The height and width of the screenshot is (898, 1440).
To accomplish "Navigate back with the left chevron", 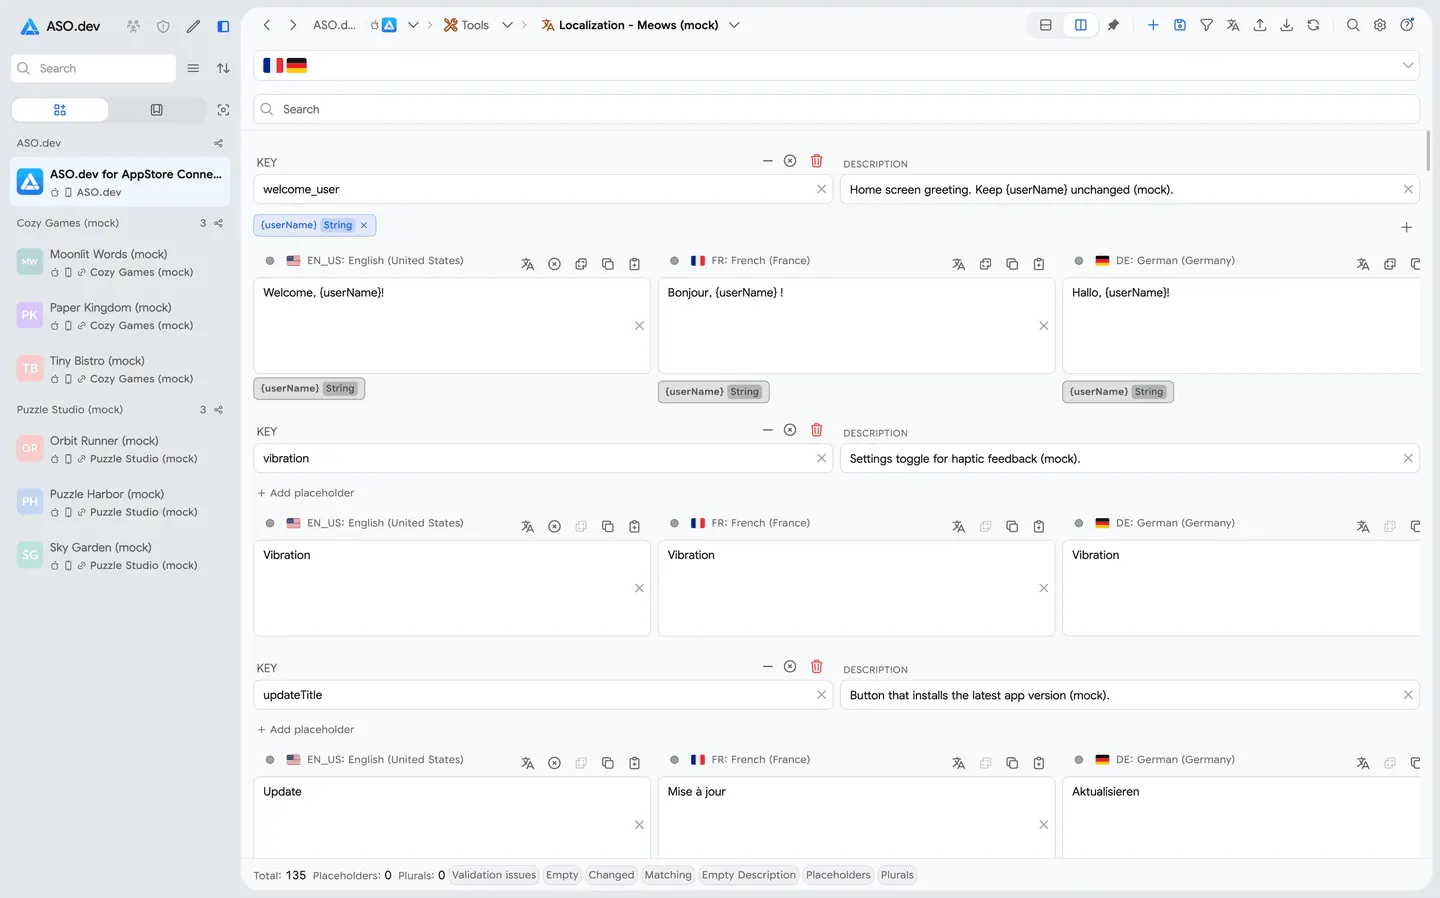I will click(267, 25).
